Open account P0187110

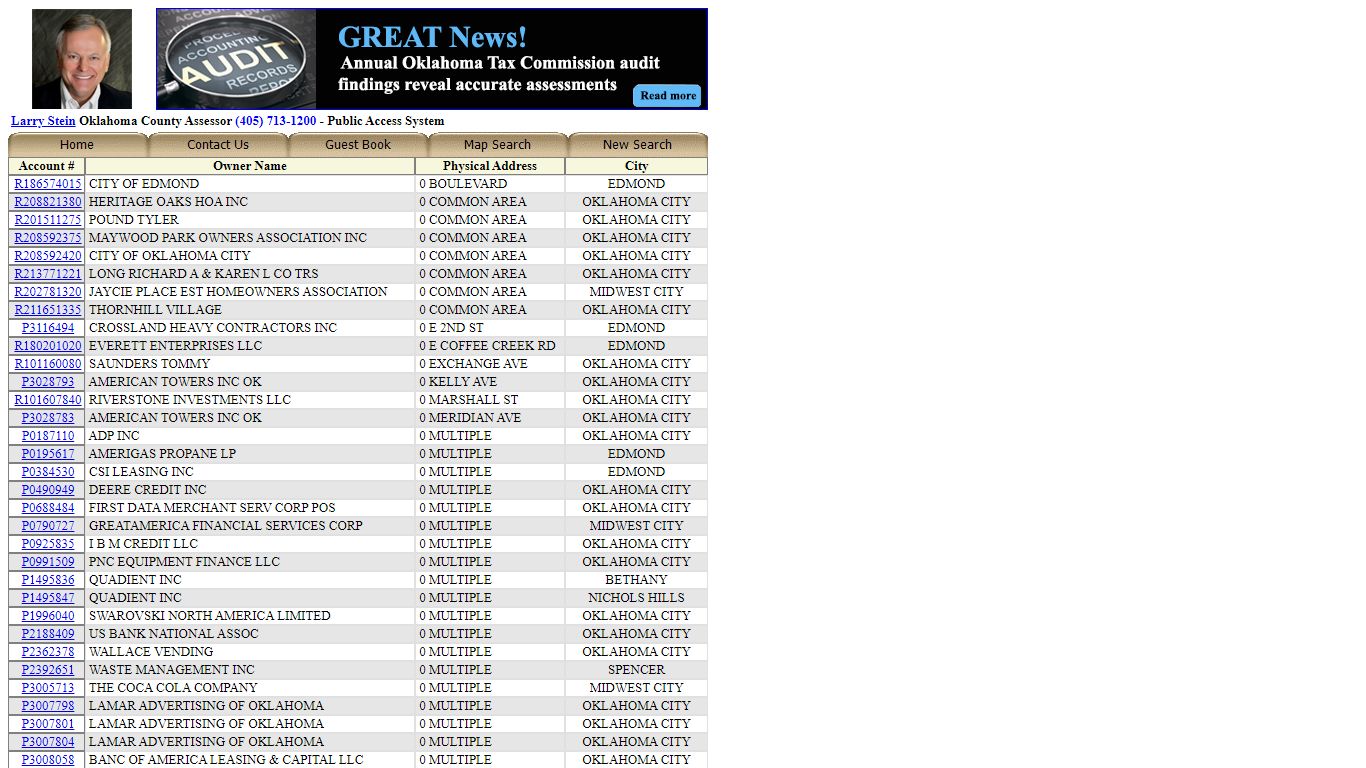(48, 436)
